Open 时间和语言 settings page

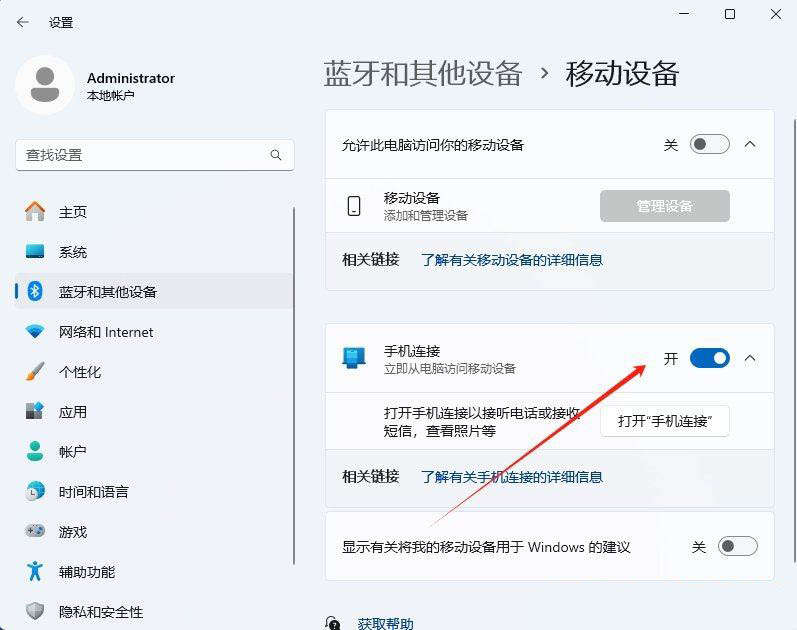(x=93, y=492)
